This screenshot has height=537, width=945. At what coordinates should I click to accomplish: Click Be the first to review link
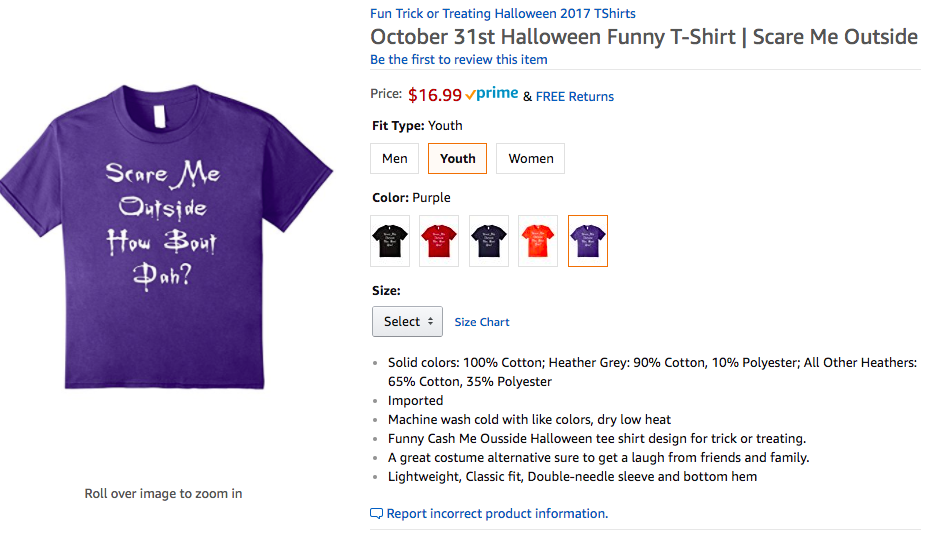point(459,60)
